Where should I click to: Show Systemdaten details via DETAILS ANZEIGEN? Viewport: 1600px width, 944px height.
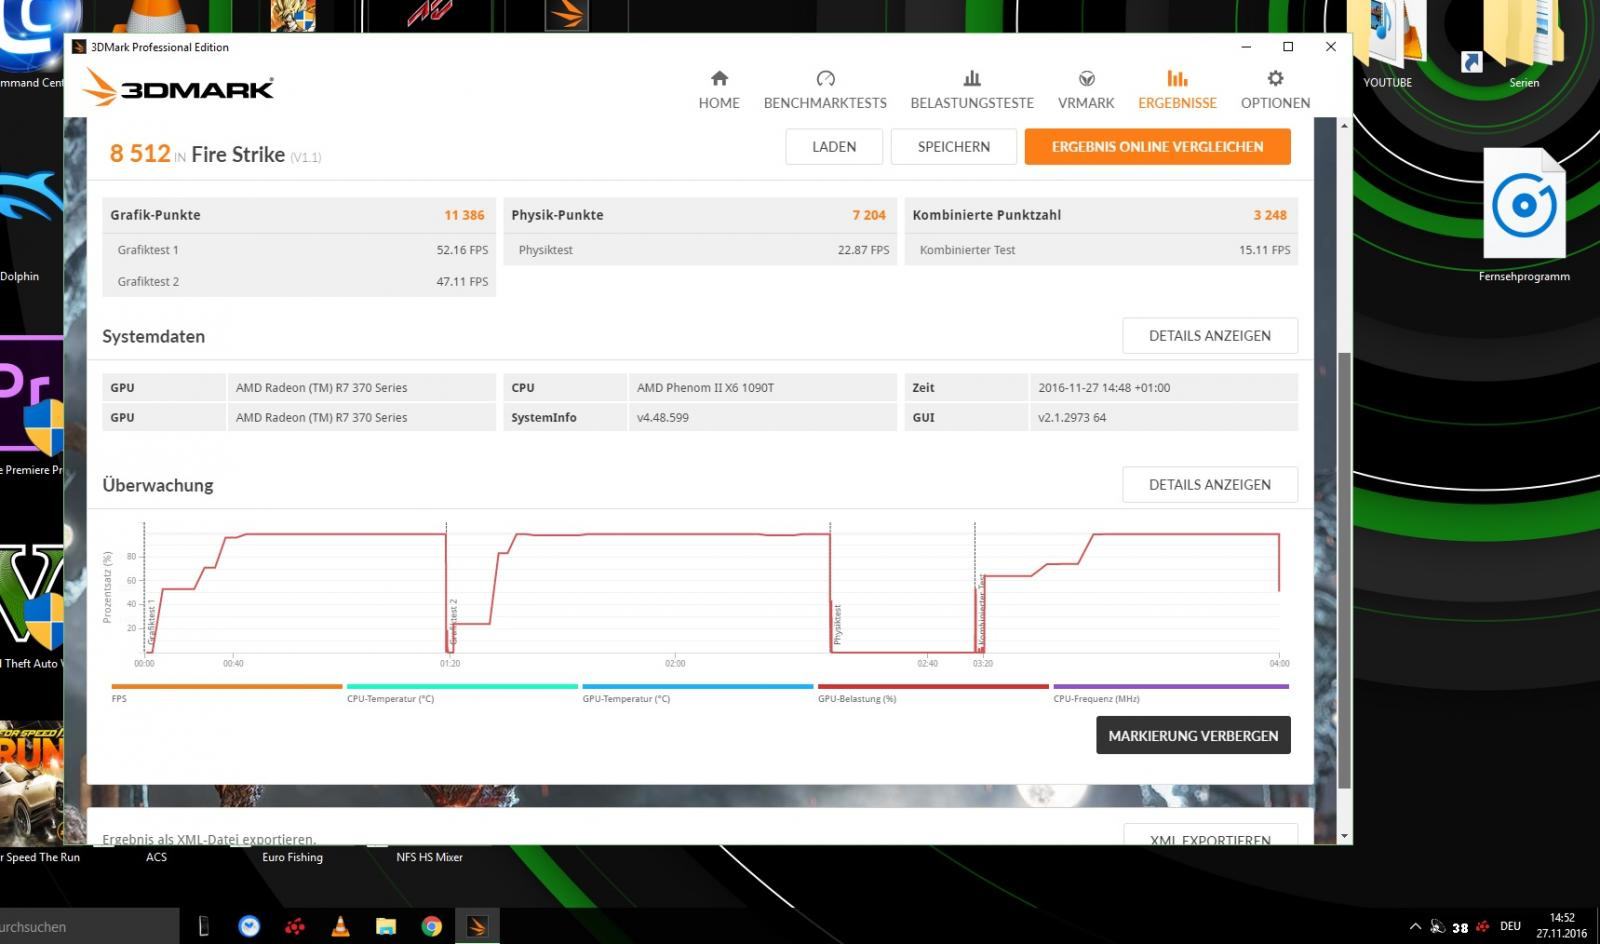[x=1210, y=336]
